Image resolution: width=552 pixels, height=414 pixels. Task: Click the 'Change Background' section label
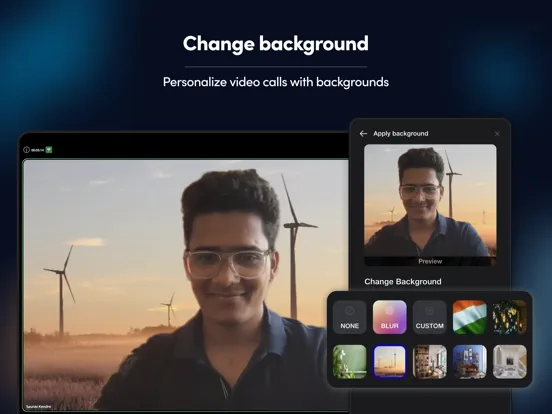point(403,282)
